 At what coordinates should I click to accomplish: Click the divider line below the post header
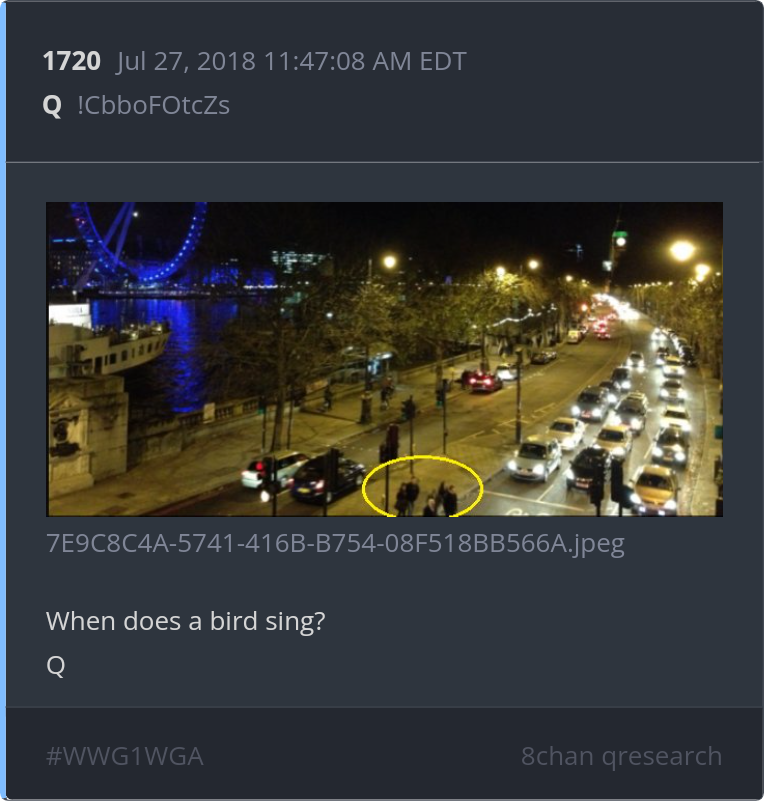(x=385, y=163)
